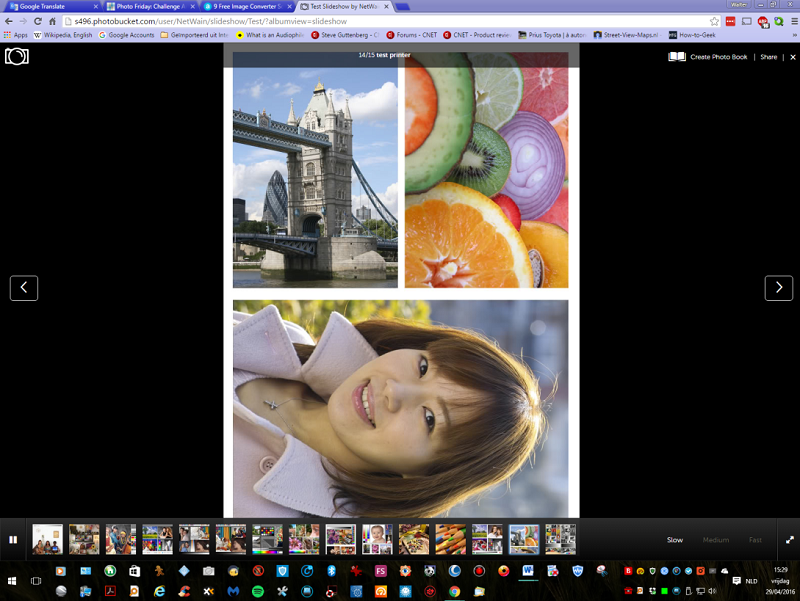Pause the slideshow playback
Viewport: 800px width, 601px height.
click(13, 540)
